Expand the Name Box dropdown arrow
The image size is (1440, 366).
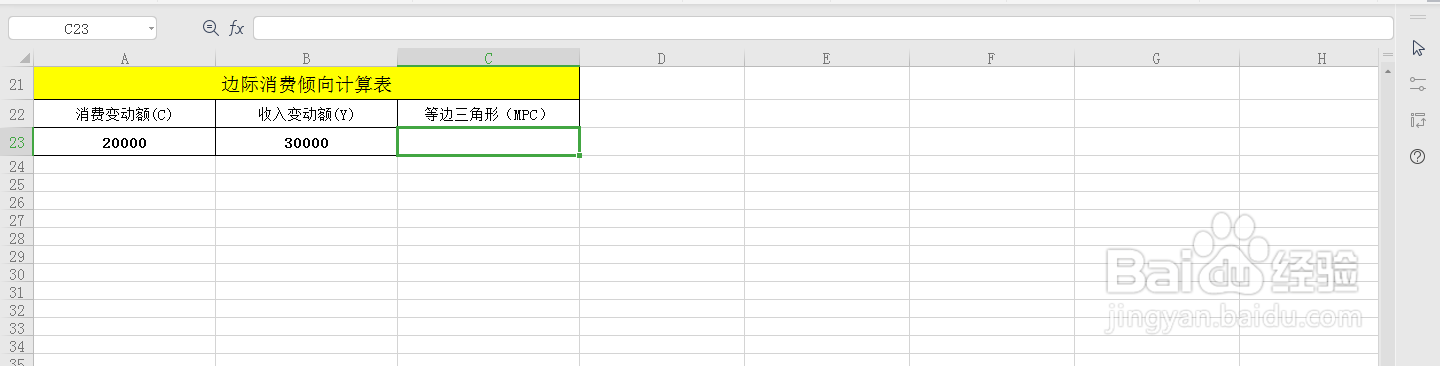point(151,29)
